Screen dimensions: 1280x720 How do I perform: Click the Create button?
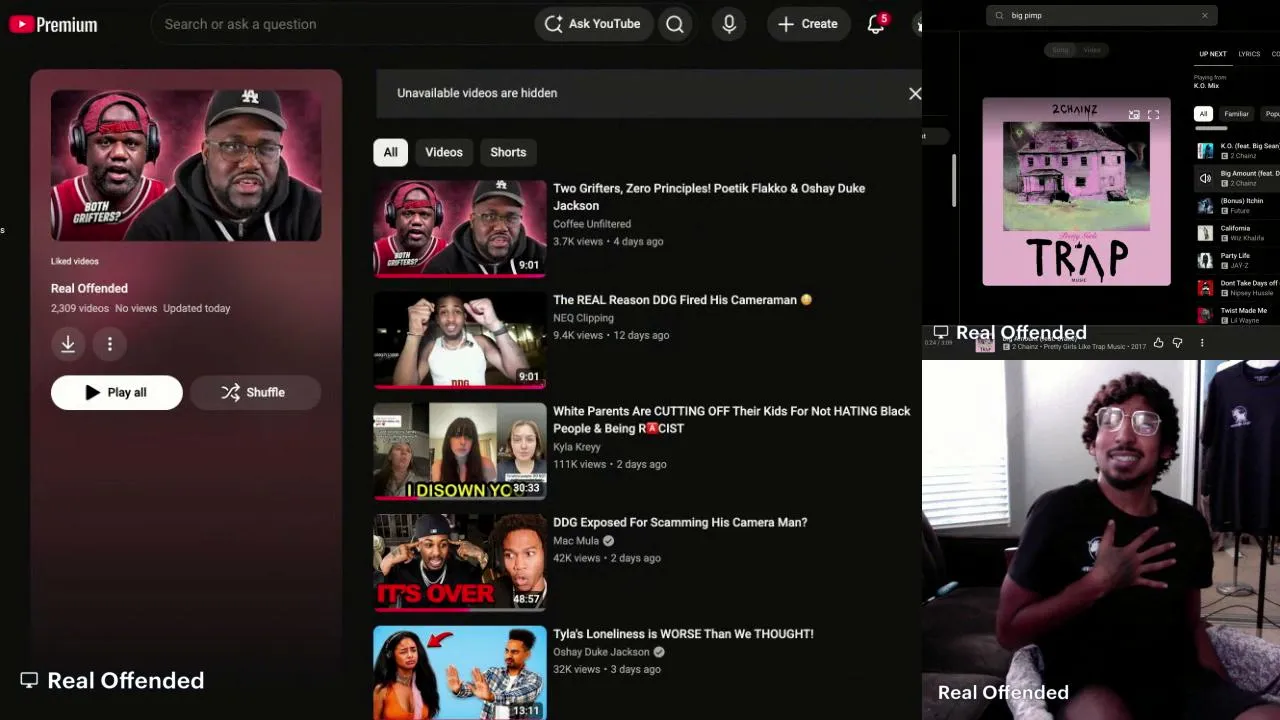808,24
